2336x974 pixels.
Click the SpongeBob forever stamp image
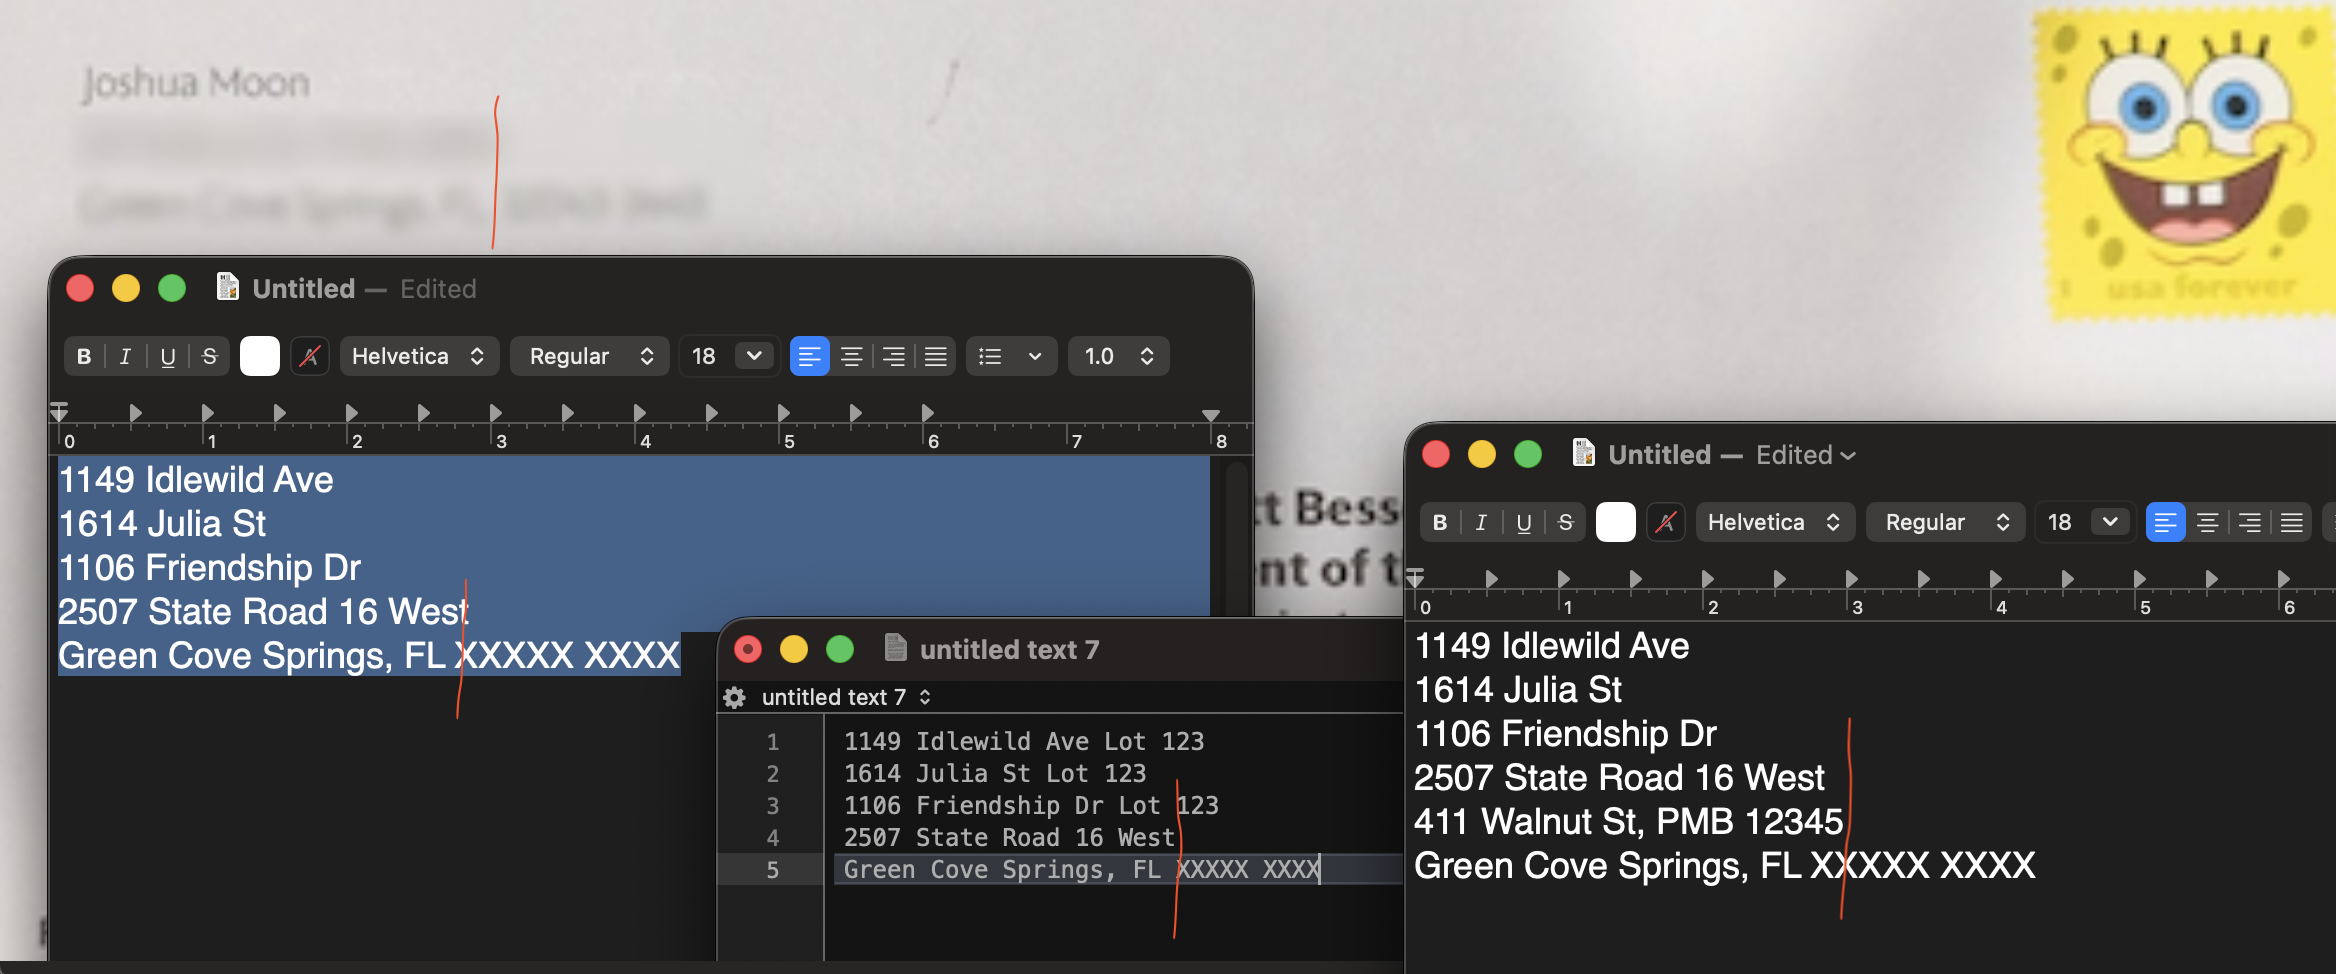(x=2184, y=165)
